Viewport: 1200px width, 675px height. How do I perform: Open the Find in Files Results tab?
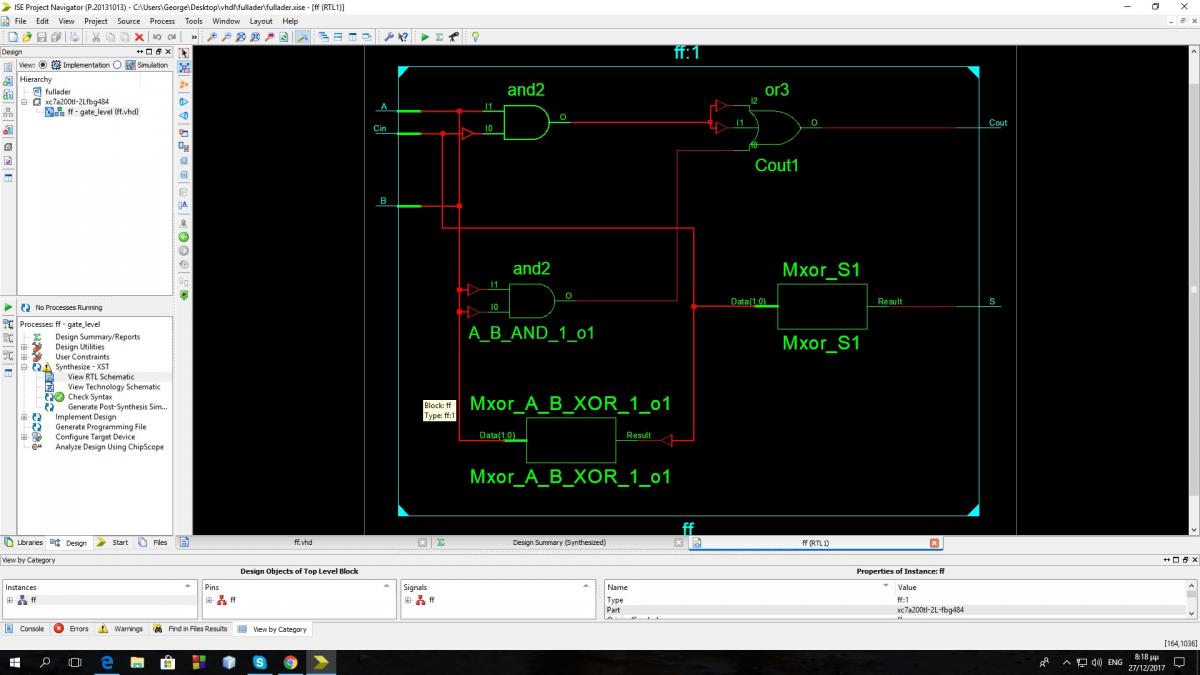tap(191, 629)
